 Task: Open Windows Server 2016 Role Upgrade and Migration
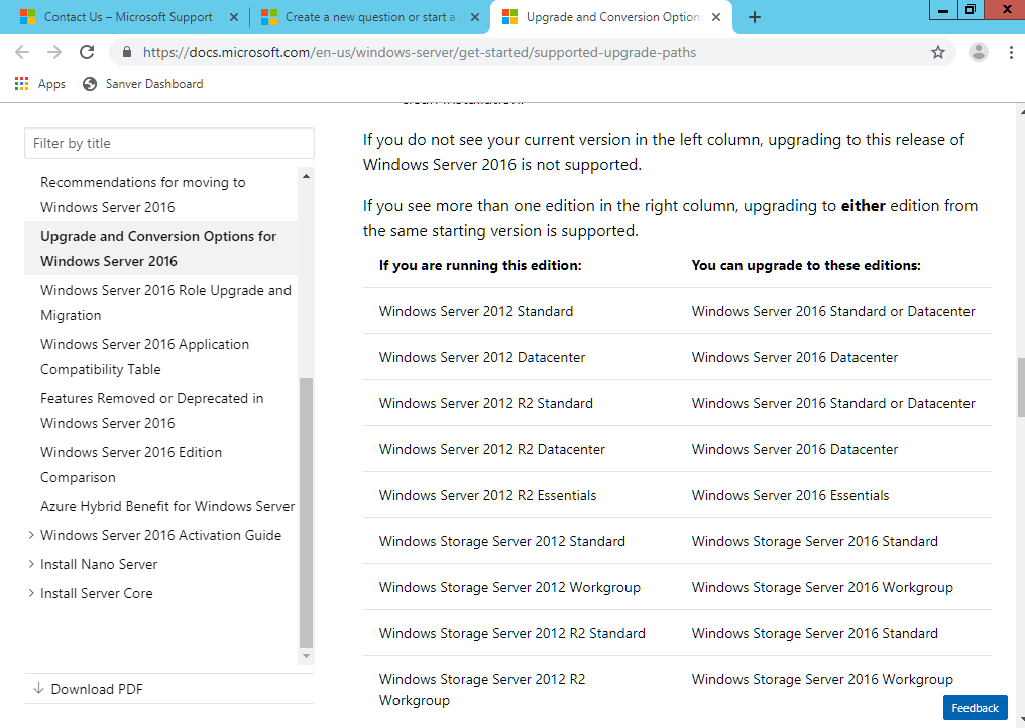coord(165,303)
